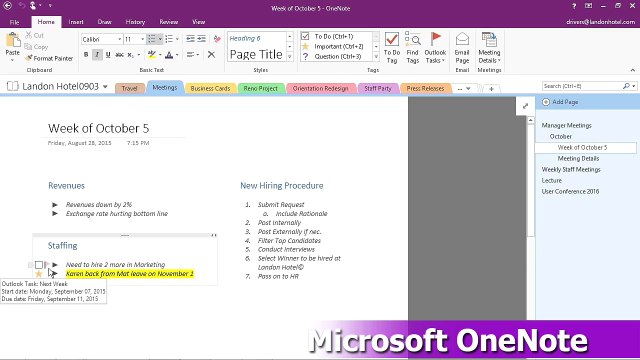
Task: Check the Need to hire task checkbox
Action: pyautogui.click(x=39, y=265)
